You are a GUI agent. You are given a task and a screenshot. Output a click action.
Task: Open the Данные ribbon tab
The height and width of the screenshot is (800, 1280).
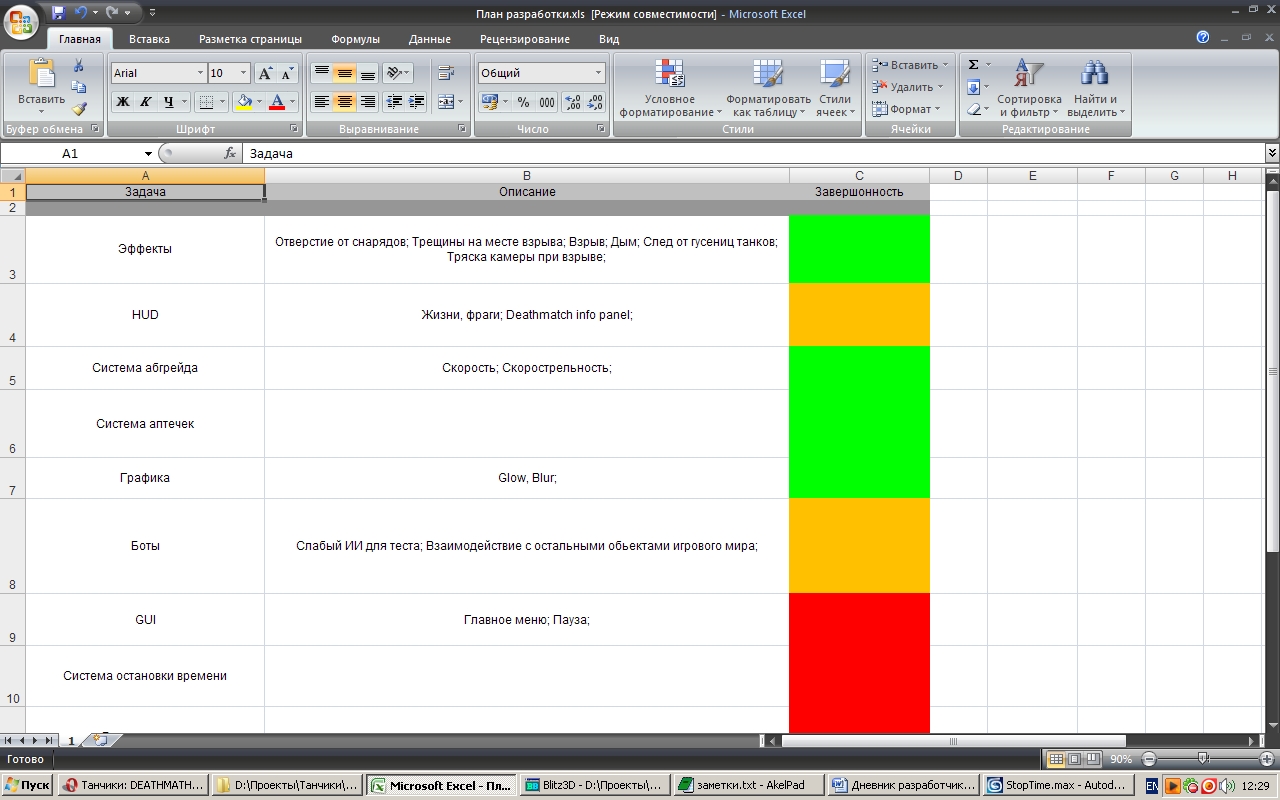pos(429,39)
